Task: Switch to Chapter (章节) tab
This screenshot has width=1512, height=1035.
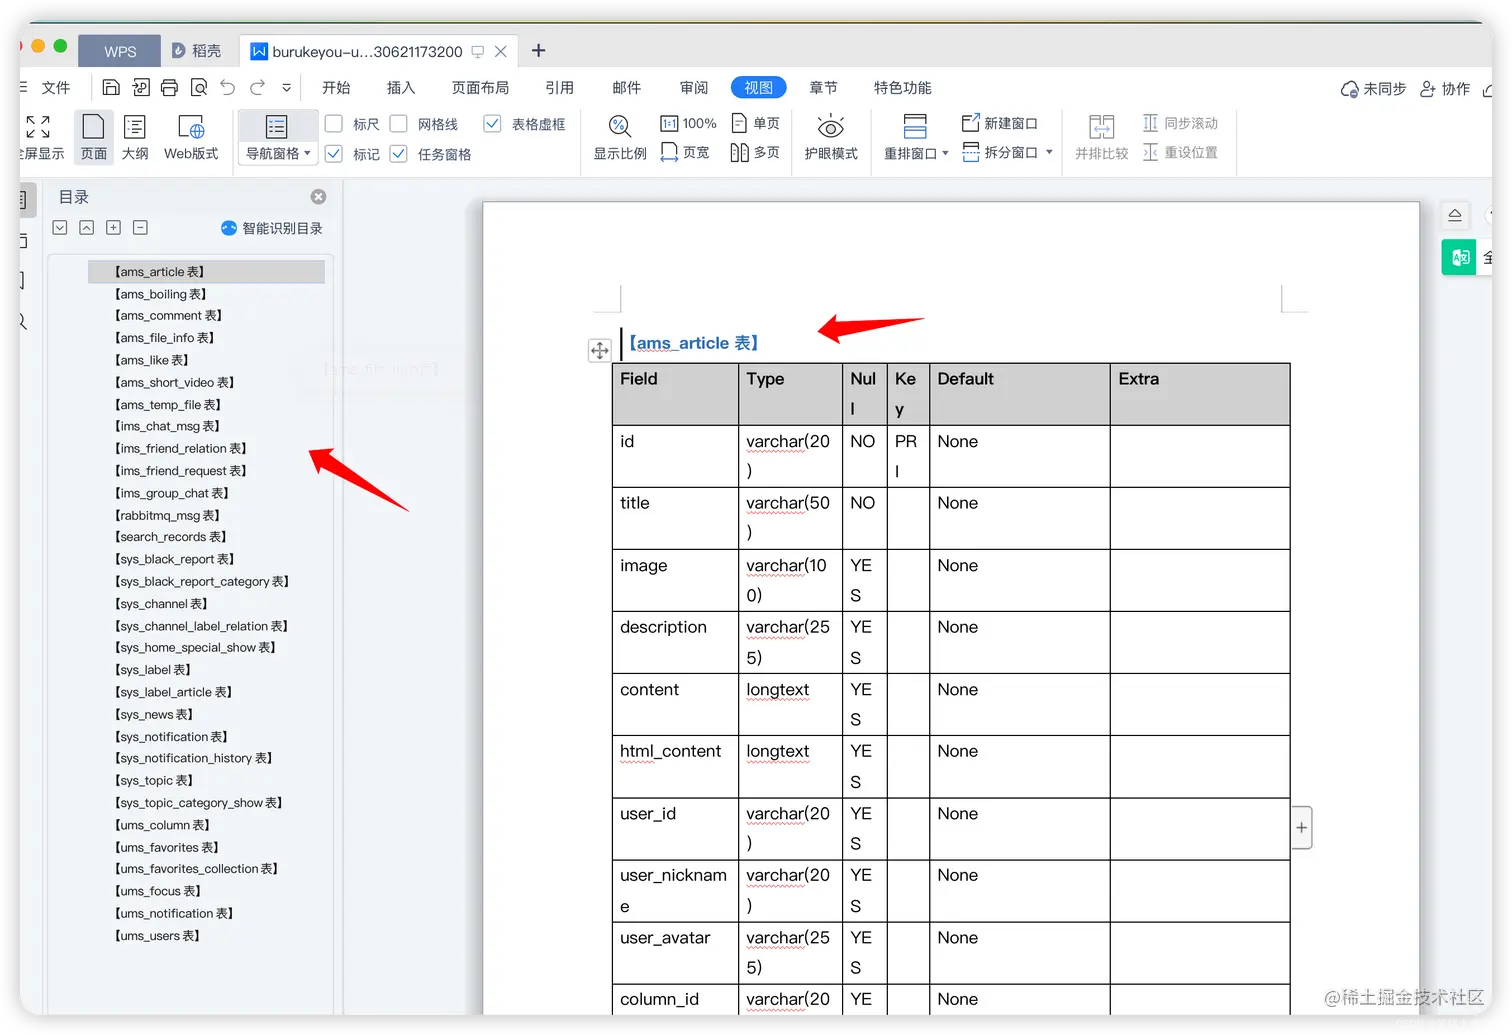Action: [824, 88]
